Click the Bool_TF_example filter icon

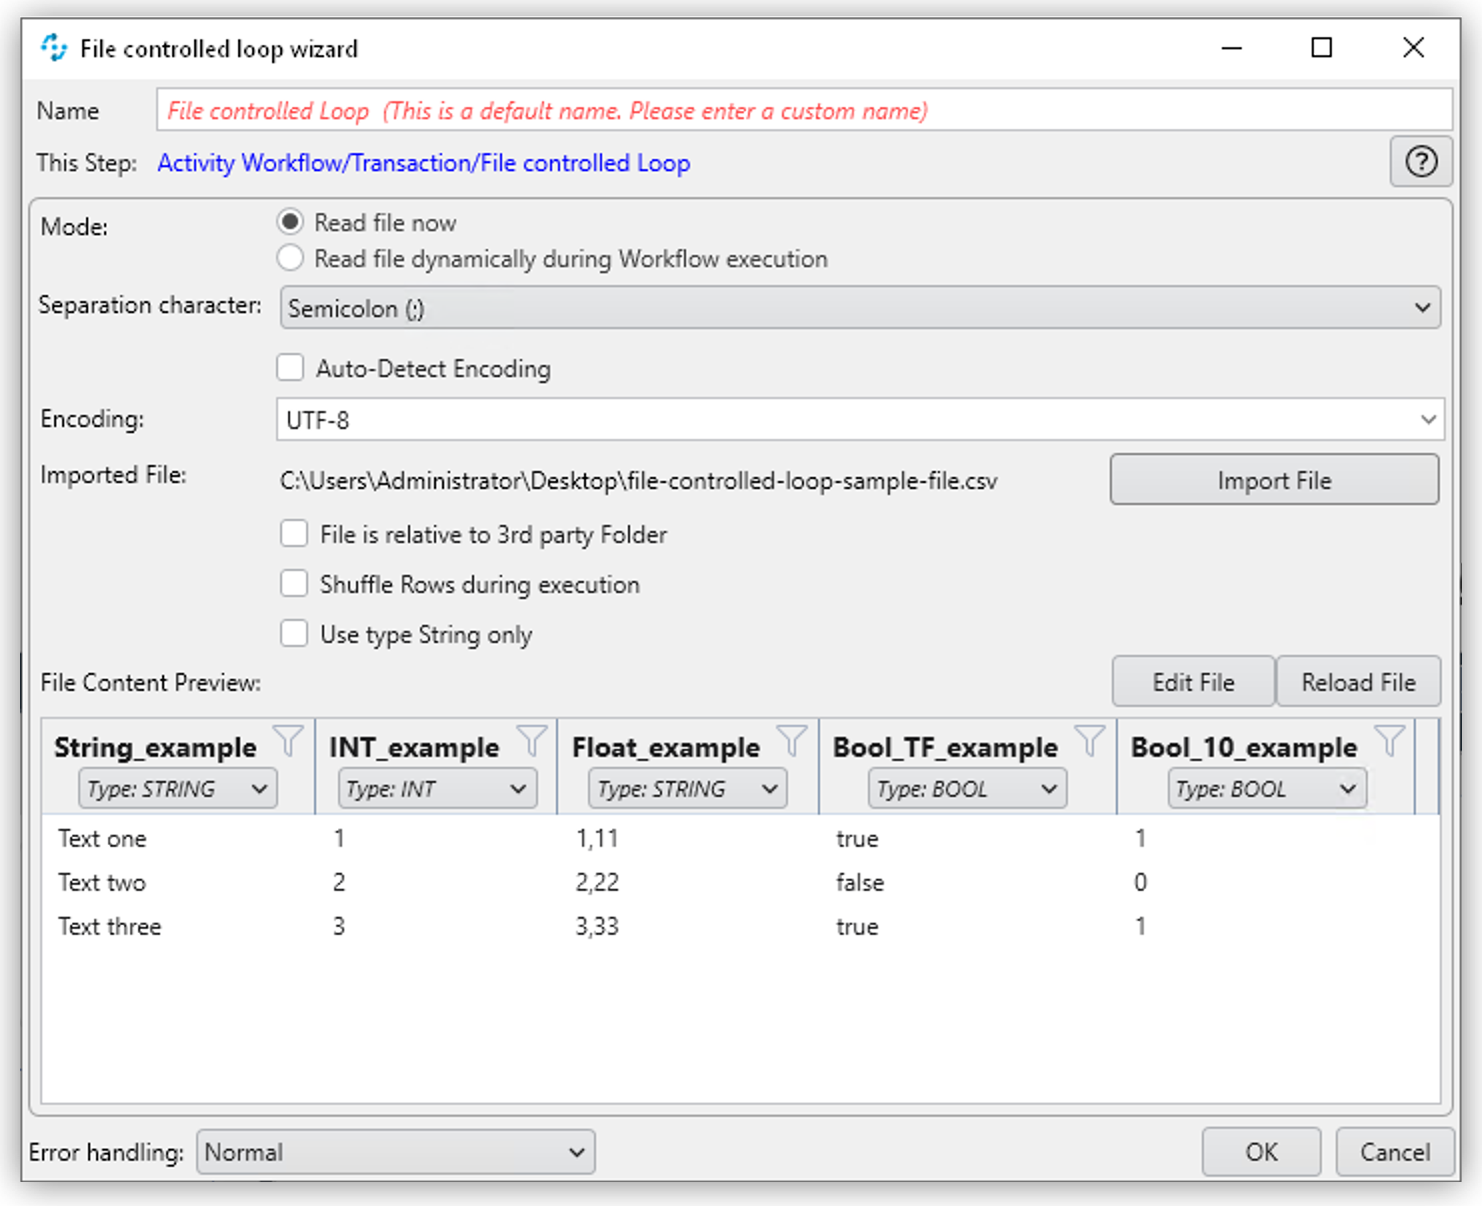[x=1090, y=740]
